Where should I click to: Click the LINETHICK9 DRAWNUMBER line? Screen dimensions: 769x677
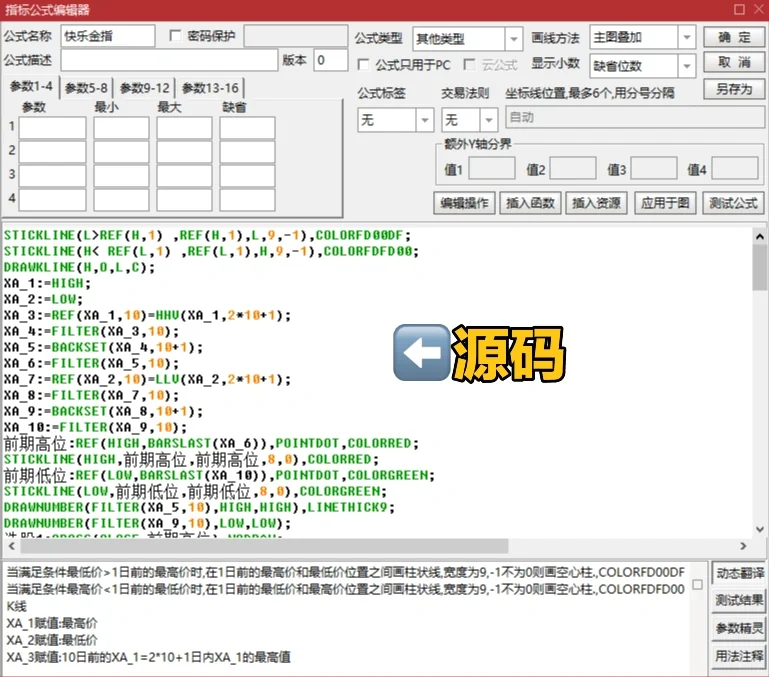click(x=199, y=507)
